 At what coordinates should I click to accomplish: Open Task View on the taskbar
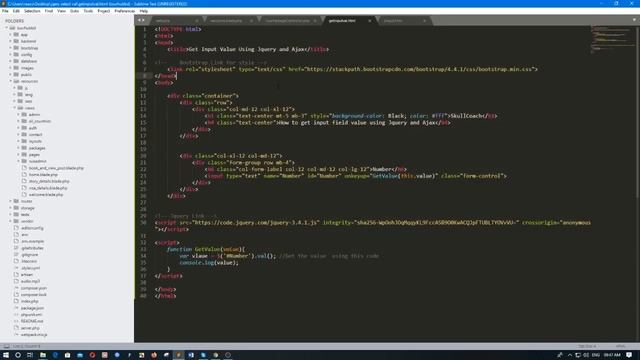[x=30, y=355]
